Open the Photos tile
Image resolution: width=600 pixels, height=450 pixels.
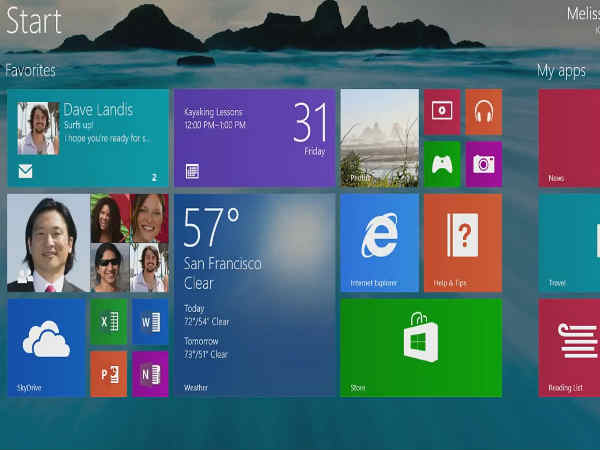[x=379, y=138]
